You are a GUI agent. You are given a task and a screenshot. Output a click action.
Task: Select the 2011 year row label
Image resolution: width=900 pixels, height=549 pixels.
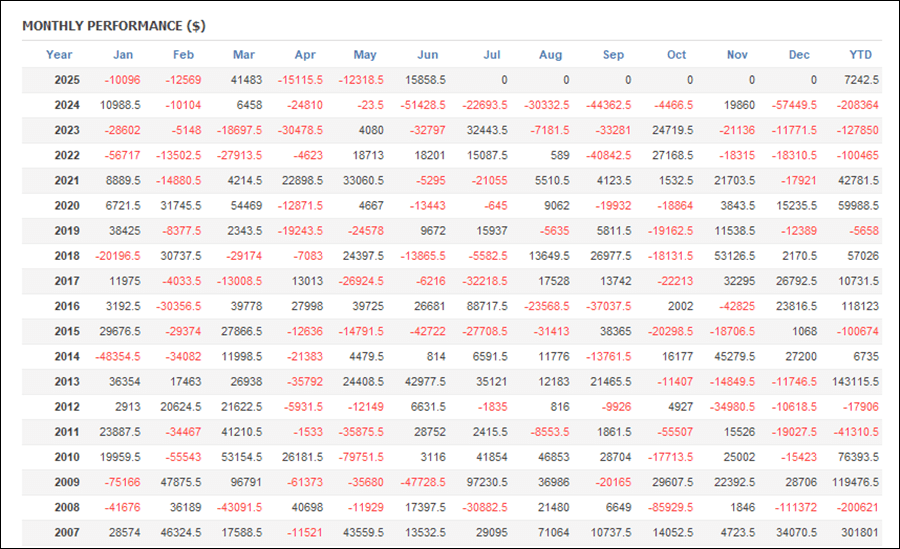click(67, 432)
